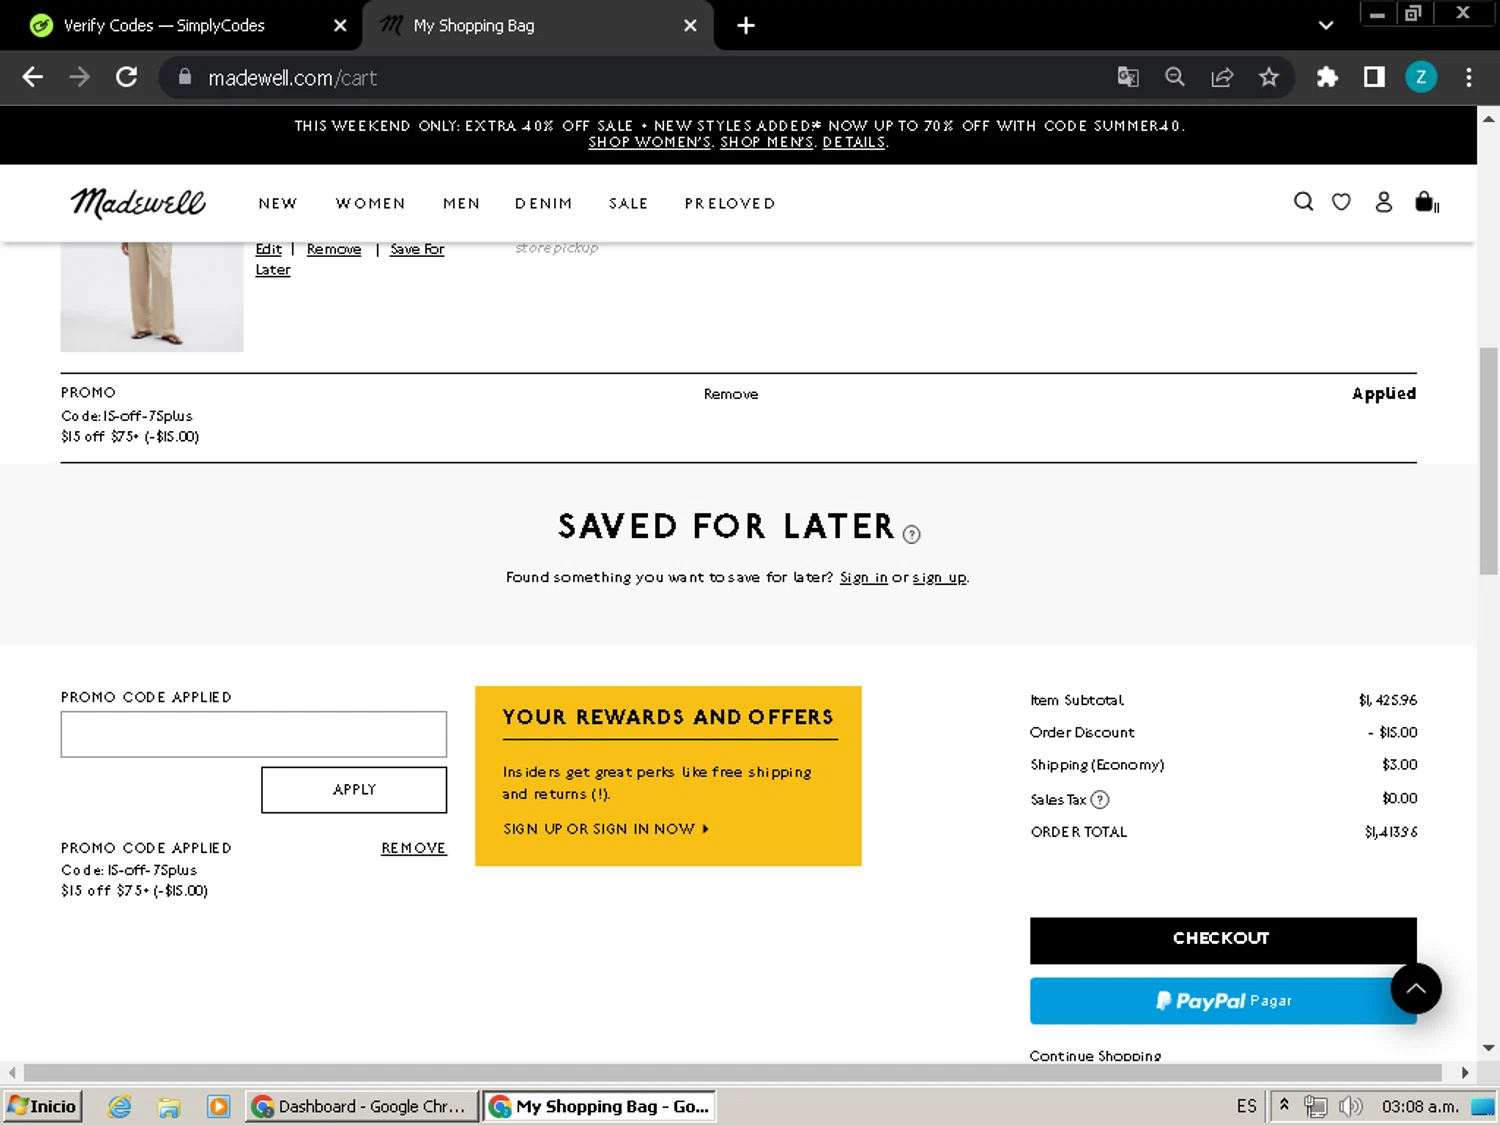Click the SHOP MEN'S banner link
1500x1125 pixels.
(x=768, y=142)
